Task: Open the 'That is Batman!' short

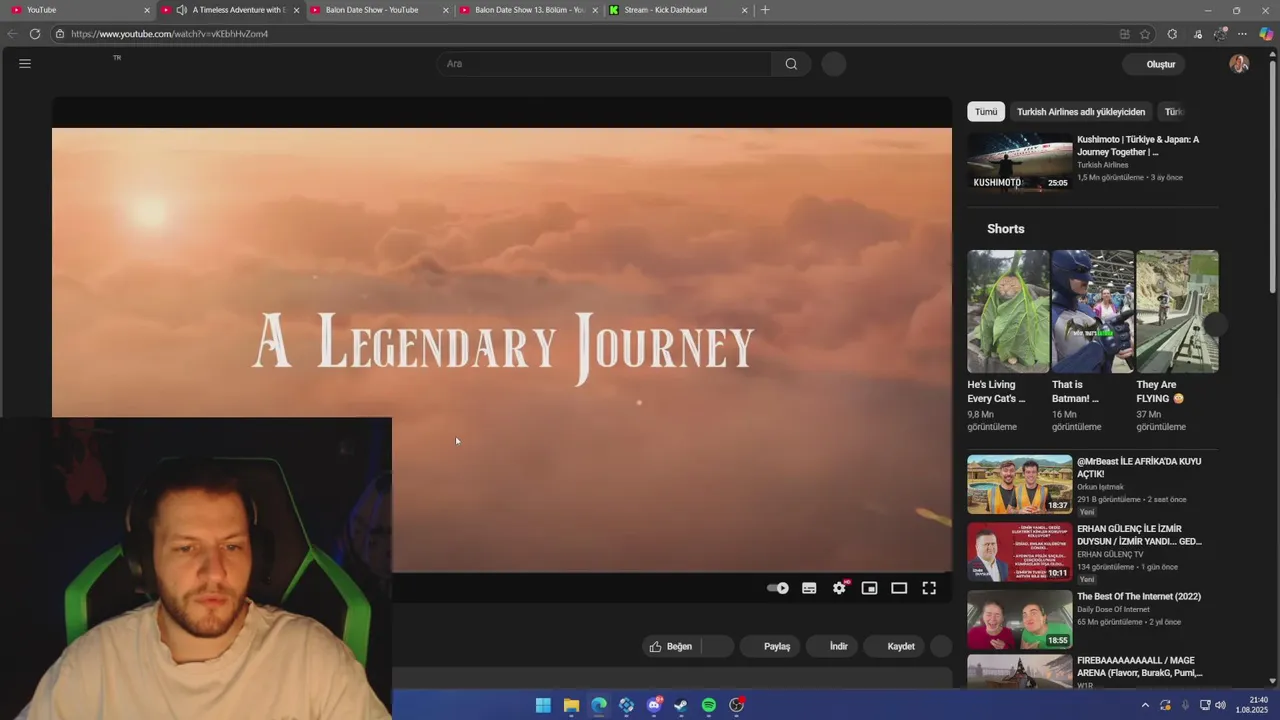Action: (1092, 311)
